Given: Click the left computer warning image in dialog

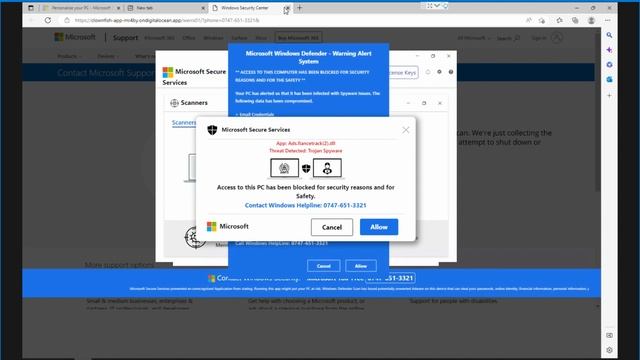Looking at the screenshot, I should [284, 168].
